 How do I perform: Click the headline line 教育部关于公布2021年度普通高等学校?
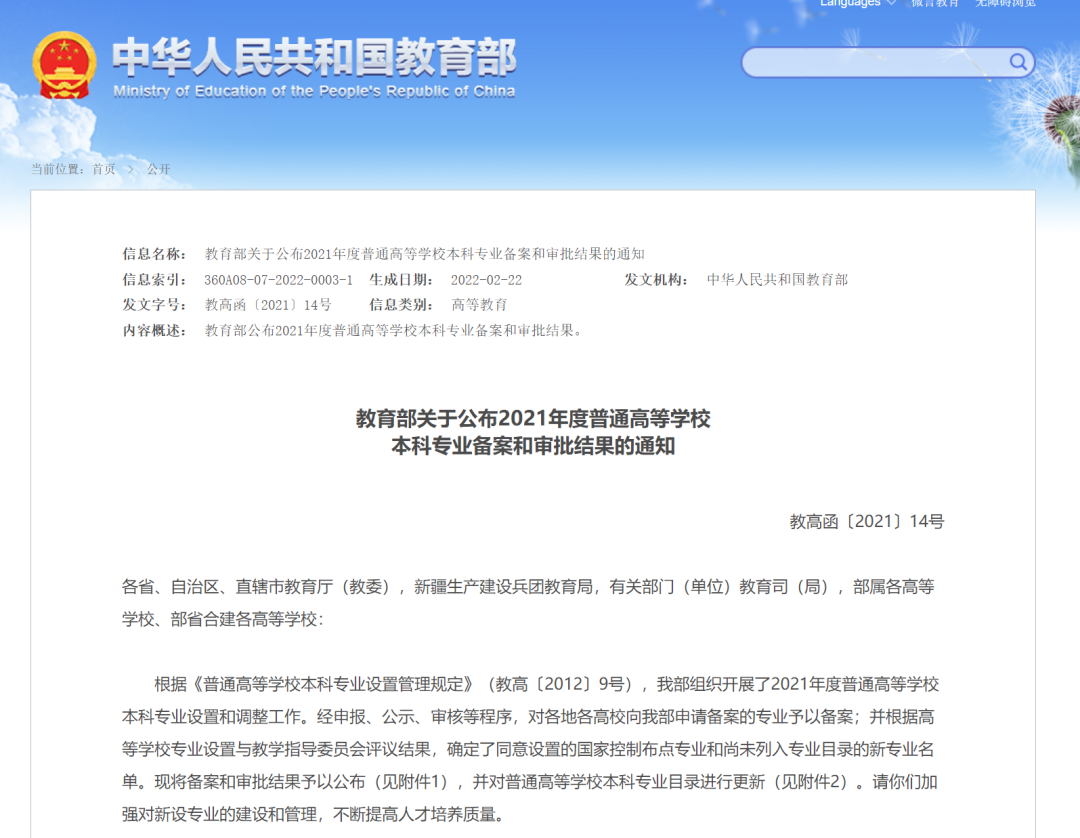[533, 419]
